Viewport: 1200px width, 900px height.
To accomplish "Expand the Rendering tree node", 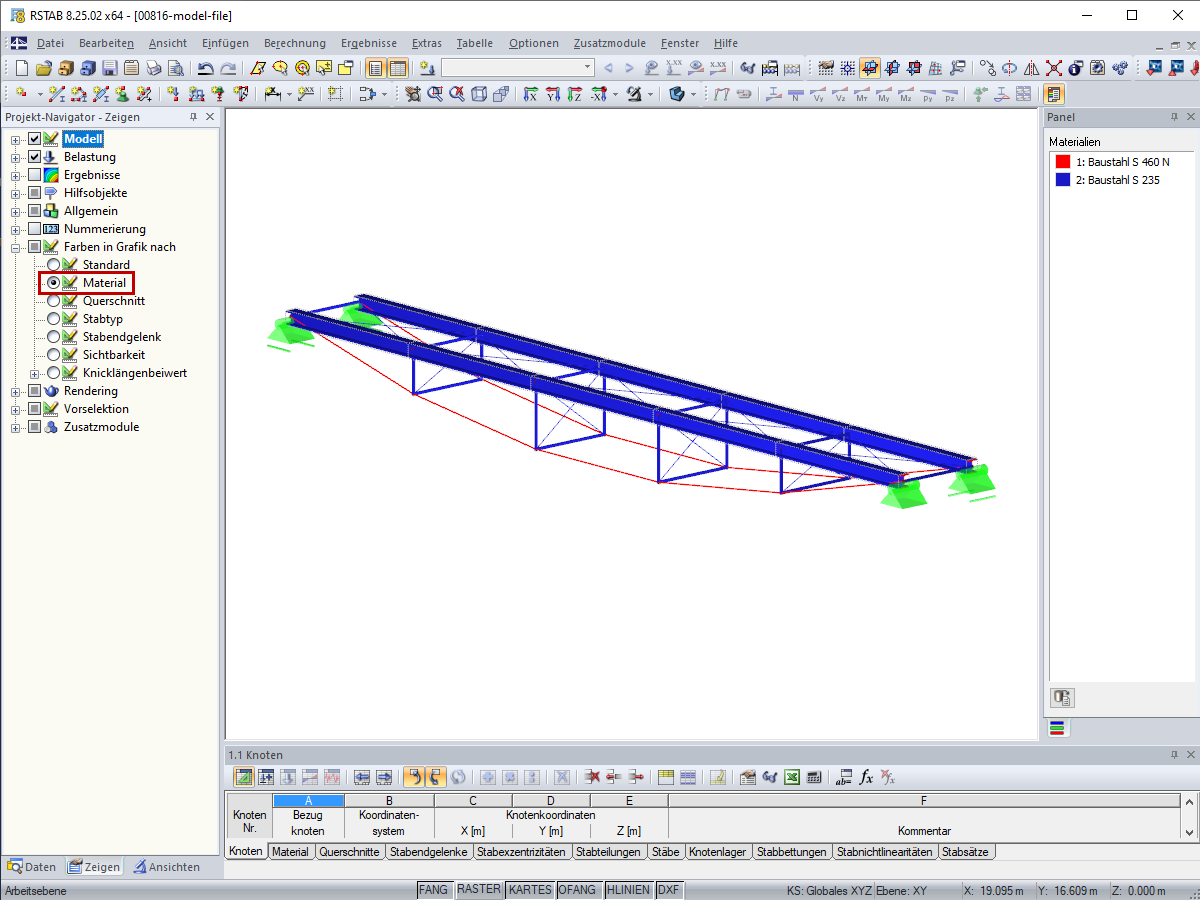I will tap(16, 391).
